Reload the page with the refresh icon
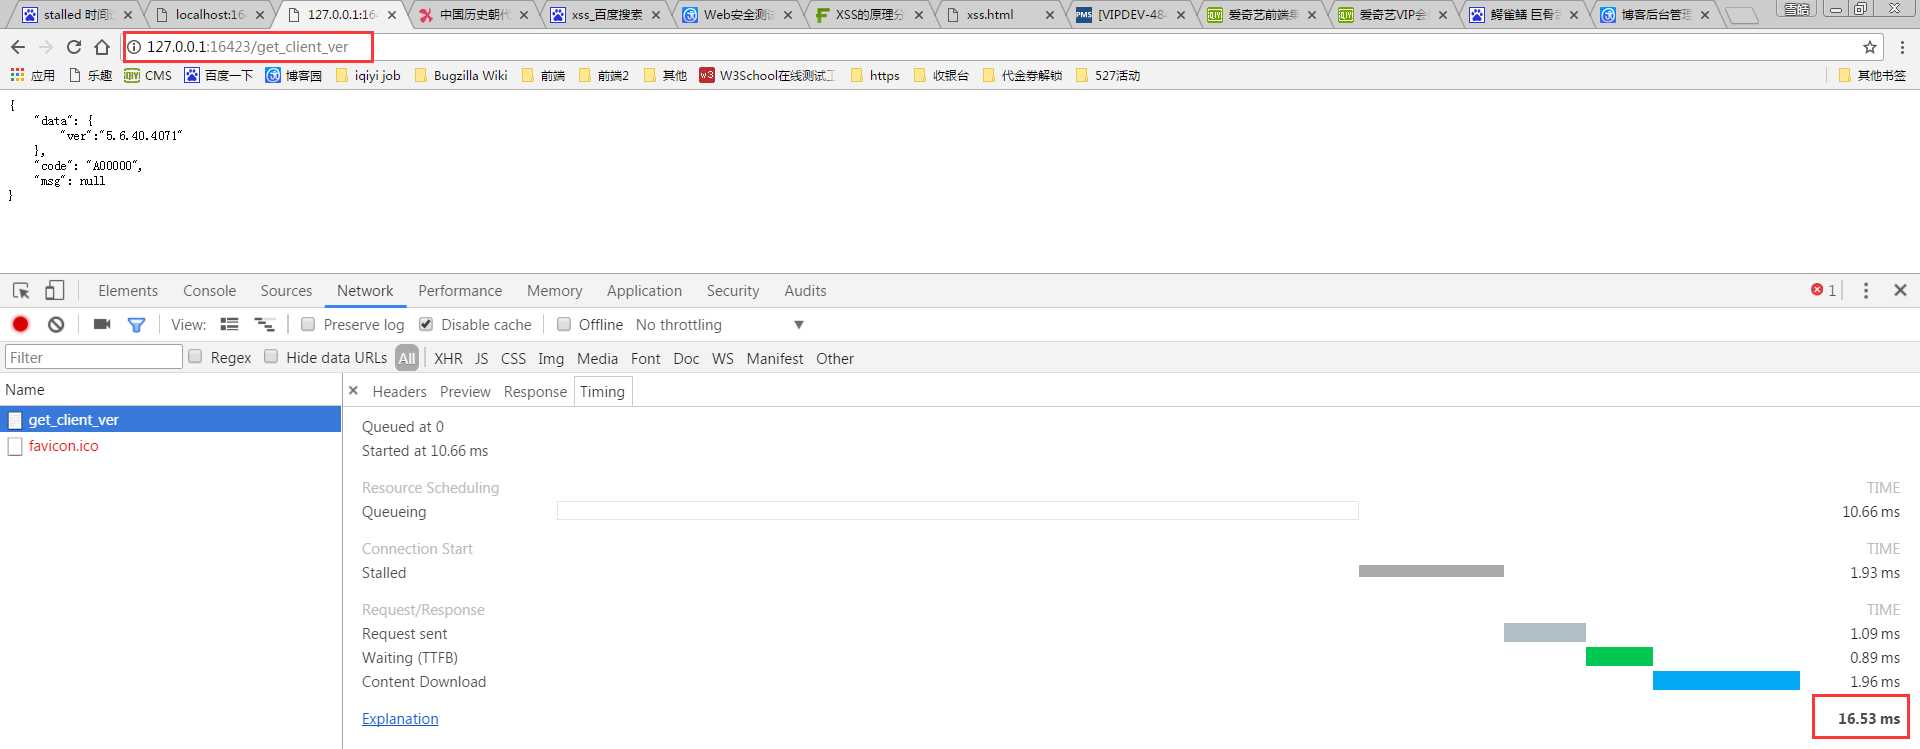 [74, 47]
